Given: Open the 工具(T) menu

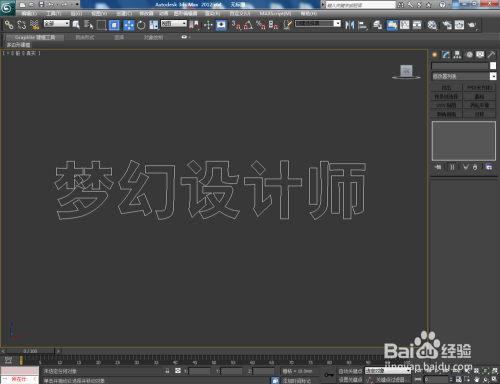Looking at the screenshot, I should 54,13.
